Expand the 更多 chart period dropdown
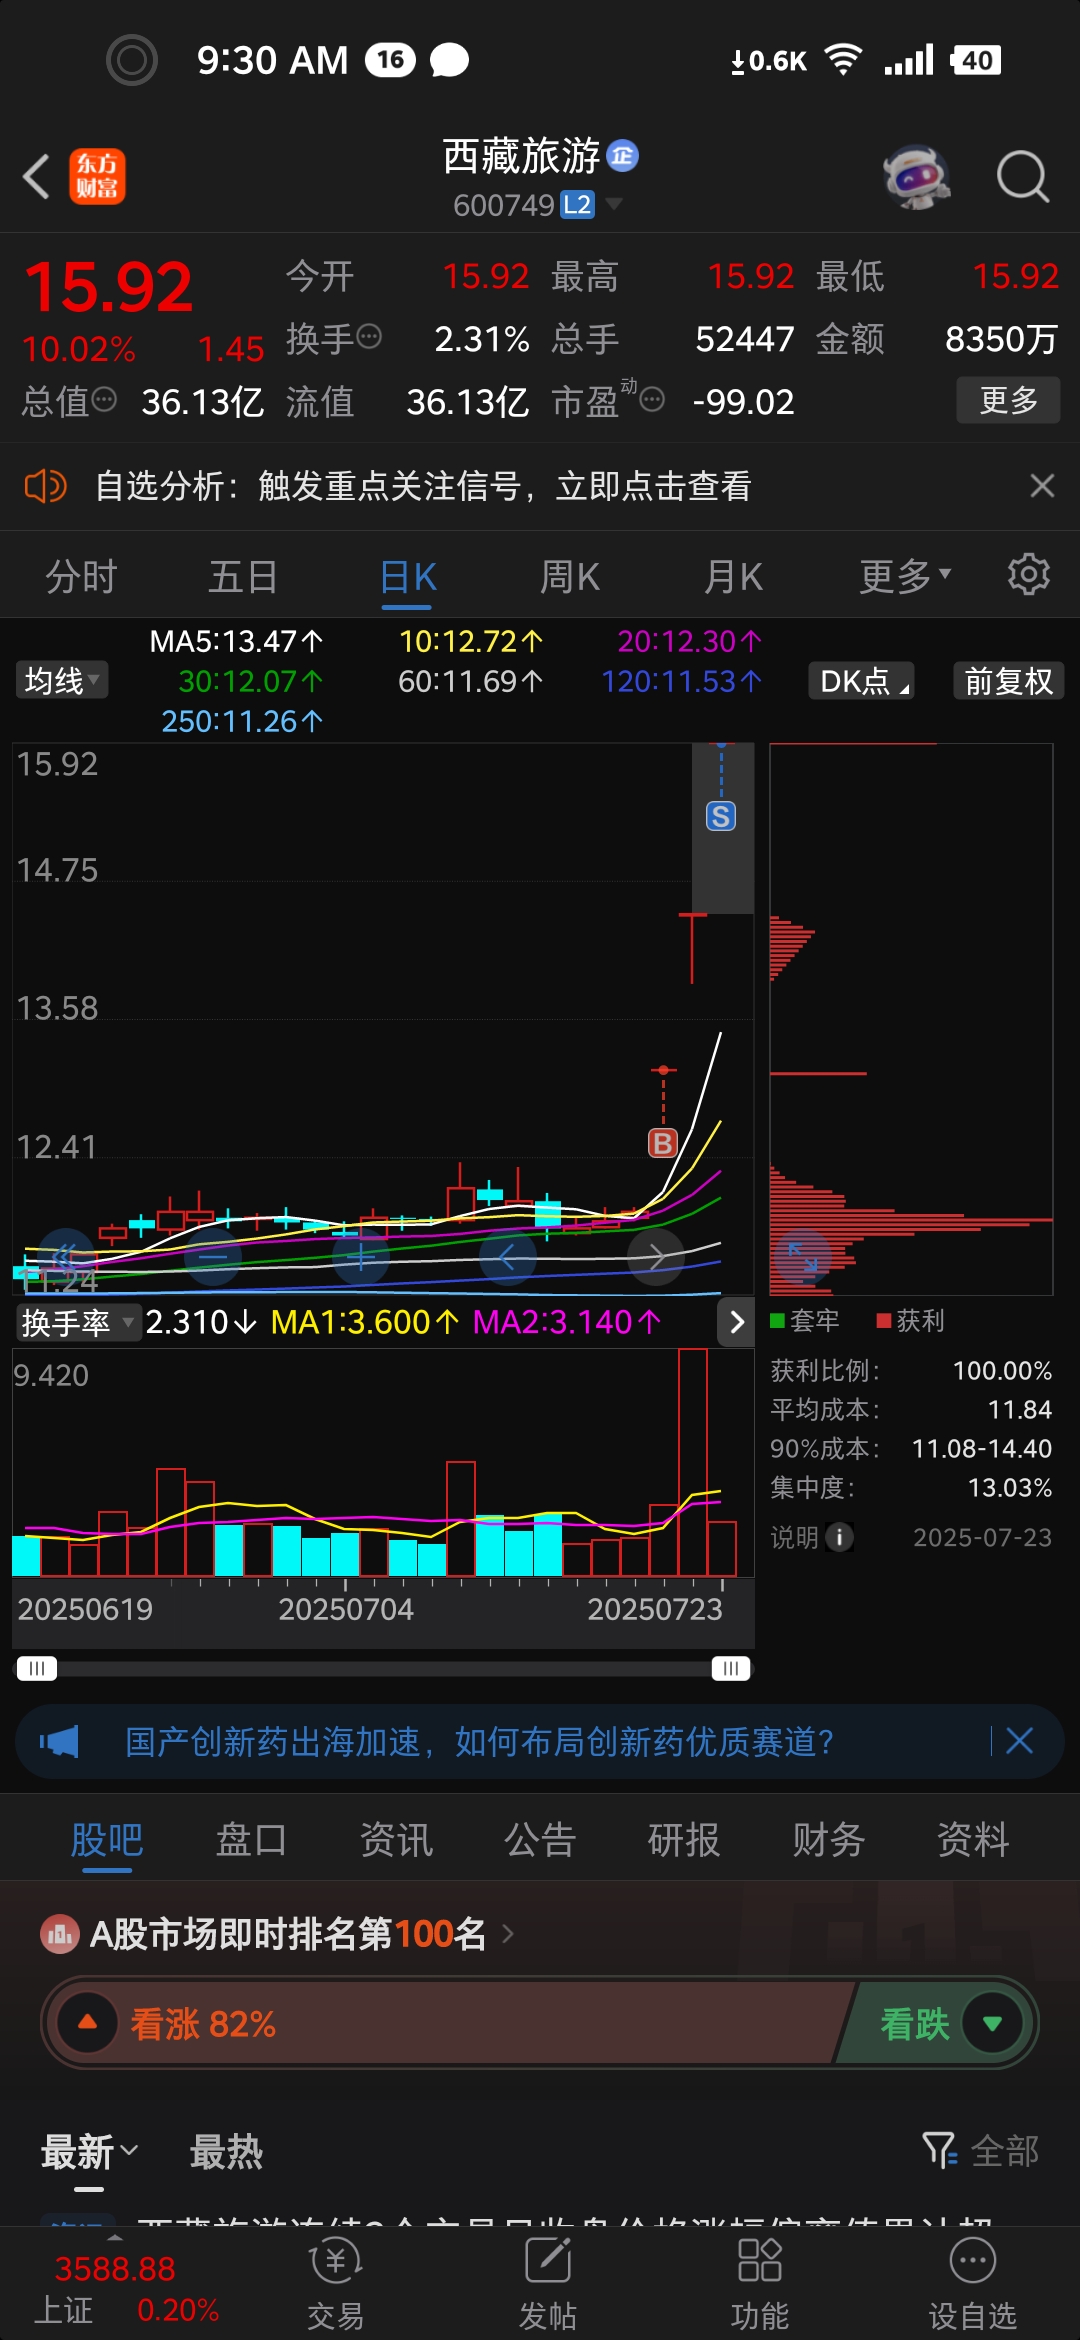Screen dimensions: 1080x2340 [905, 577]
